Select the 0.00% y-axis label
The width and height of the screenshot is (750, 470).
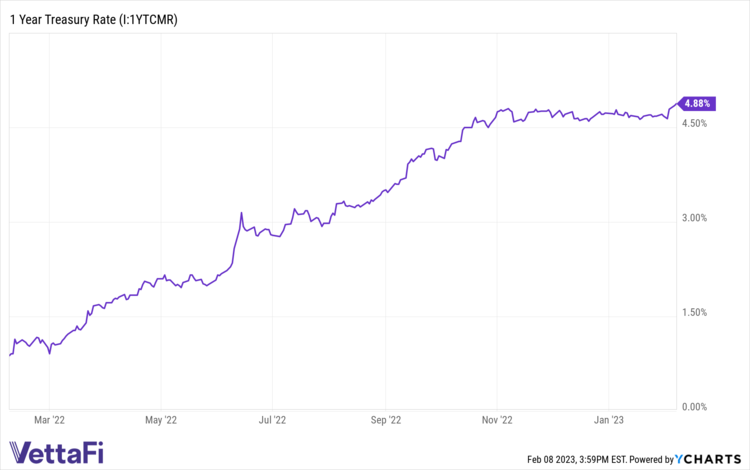click(x=694, y=407)
